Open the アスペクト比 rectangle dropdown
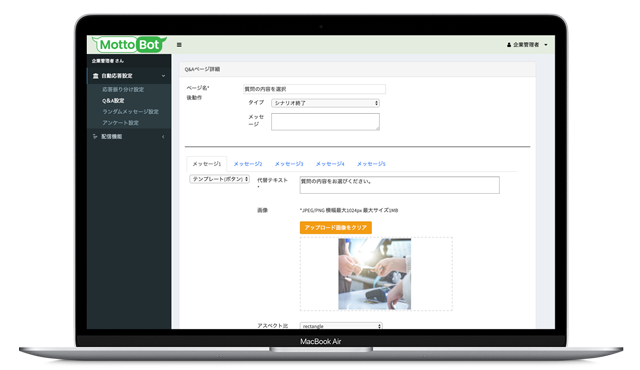 pos(341,326)
